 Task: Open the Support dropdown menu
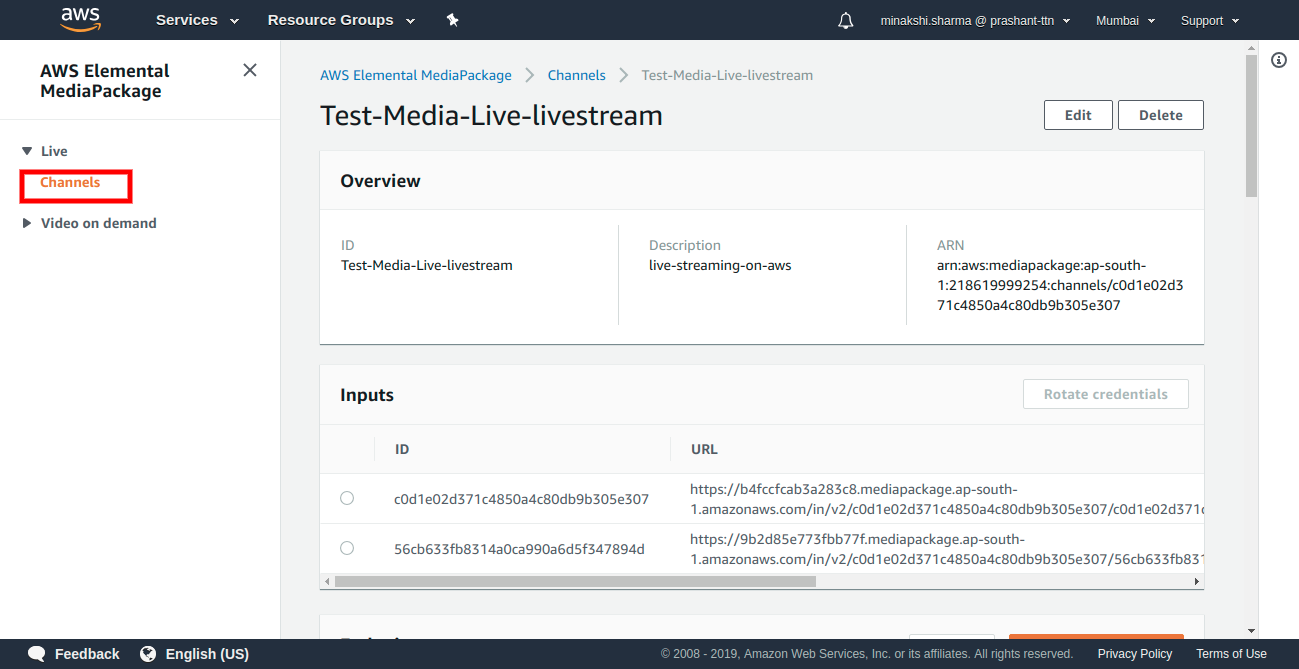point(1210,20)
